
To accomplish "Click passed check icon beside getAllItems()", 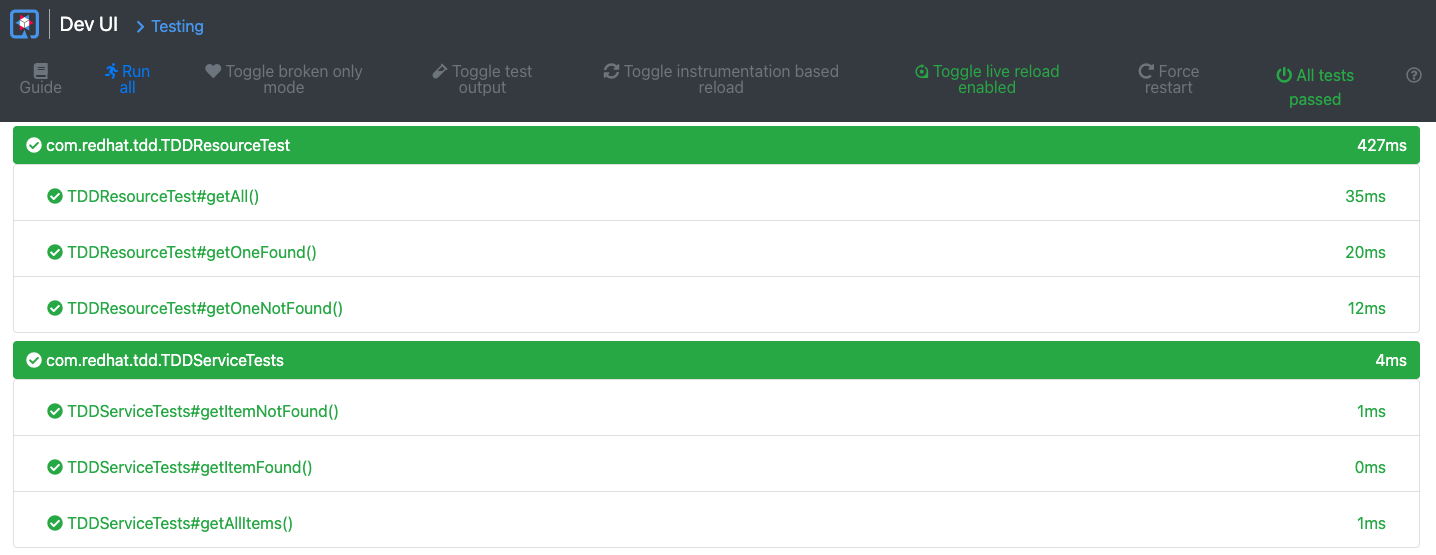I will (x=55, y=523).
